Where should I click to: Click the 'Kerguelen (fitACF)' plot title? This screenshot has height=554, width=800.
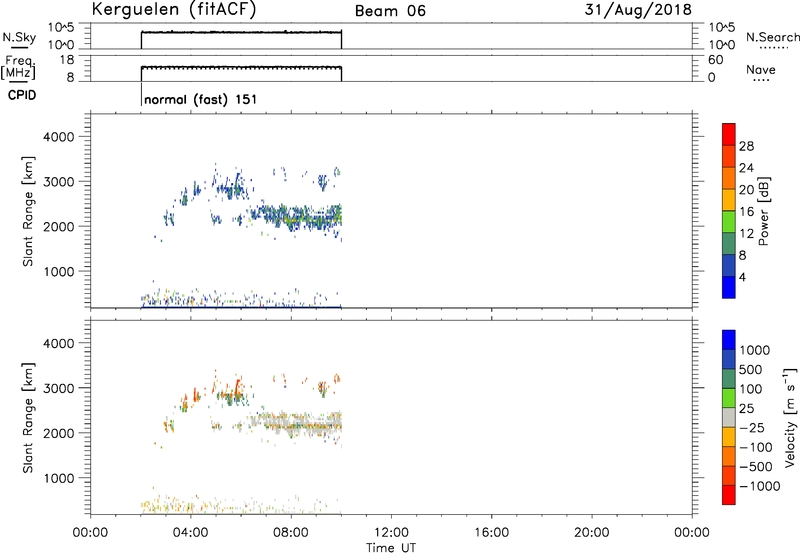click(173, 10)
